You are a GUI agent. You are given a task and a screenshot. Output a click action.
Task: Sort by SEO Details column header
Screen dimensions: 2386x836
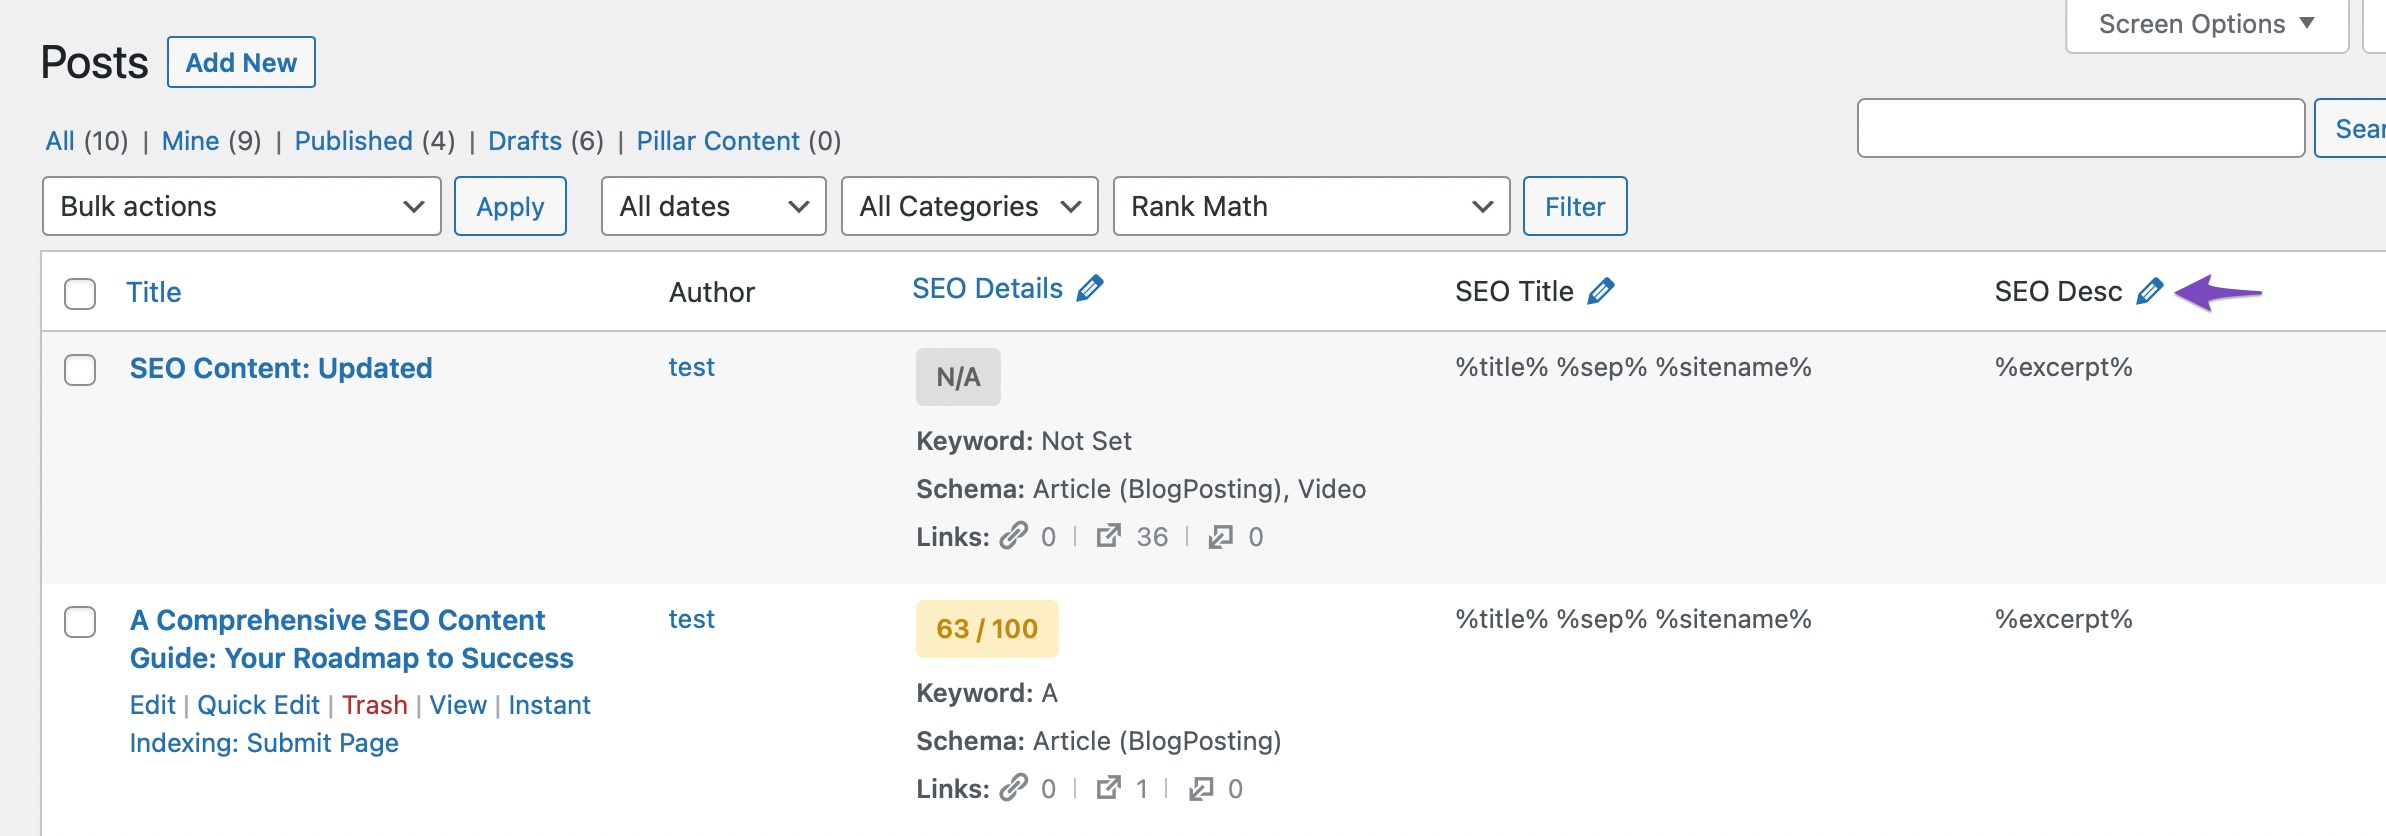pyautogui.click(x=987, y=288)
